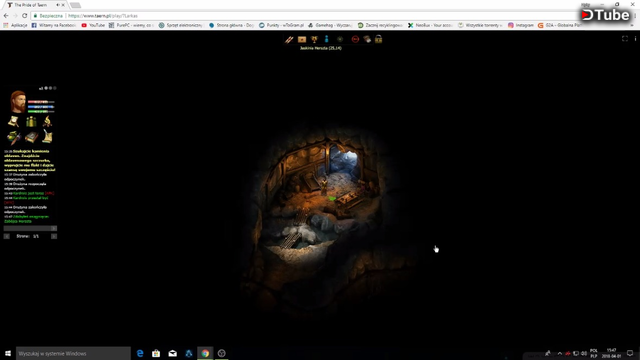This screenshot has width=640, height=360.
Task: Open Aplikacje bookmarks shortcut
Action: click(15, 25)
